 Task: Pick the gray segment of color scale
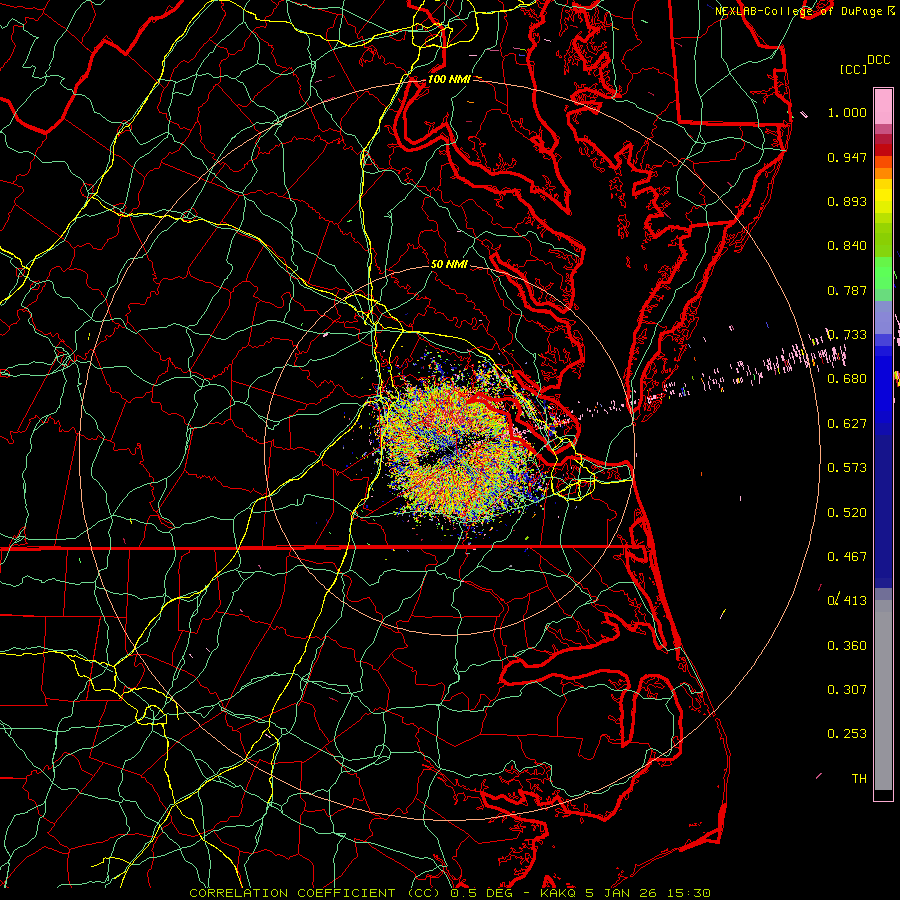pyautogui.click(x=883, y=695)
